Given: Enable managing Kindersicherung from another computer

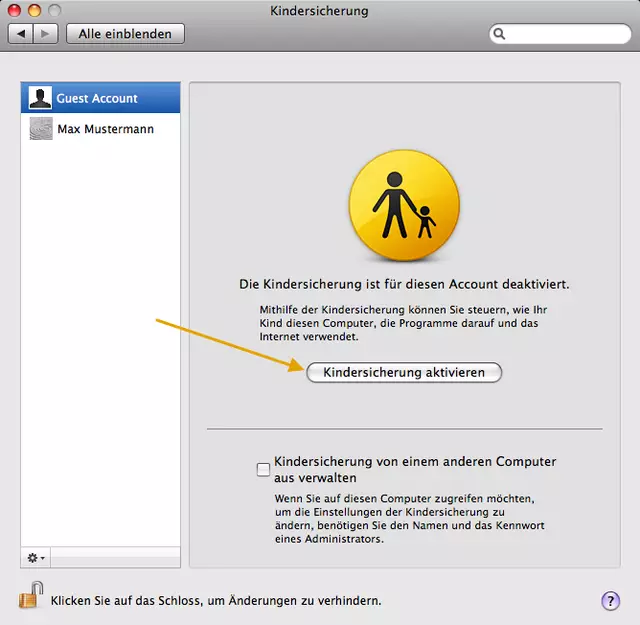Looking at the screenshot, I should click(264, 468).
